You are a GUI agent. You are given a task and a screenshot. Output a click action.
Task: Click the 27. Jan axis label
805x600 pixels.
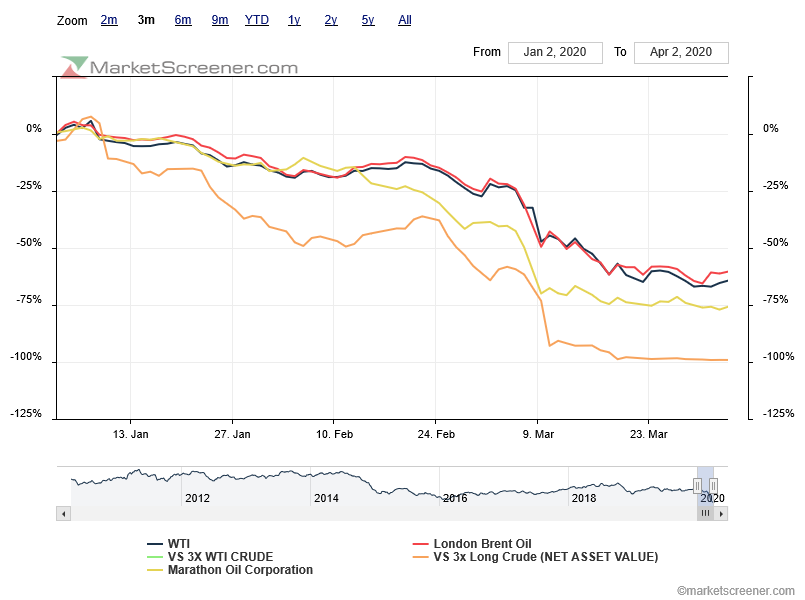tap(232, 434)
